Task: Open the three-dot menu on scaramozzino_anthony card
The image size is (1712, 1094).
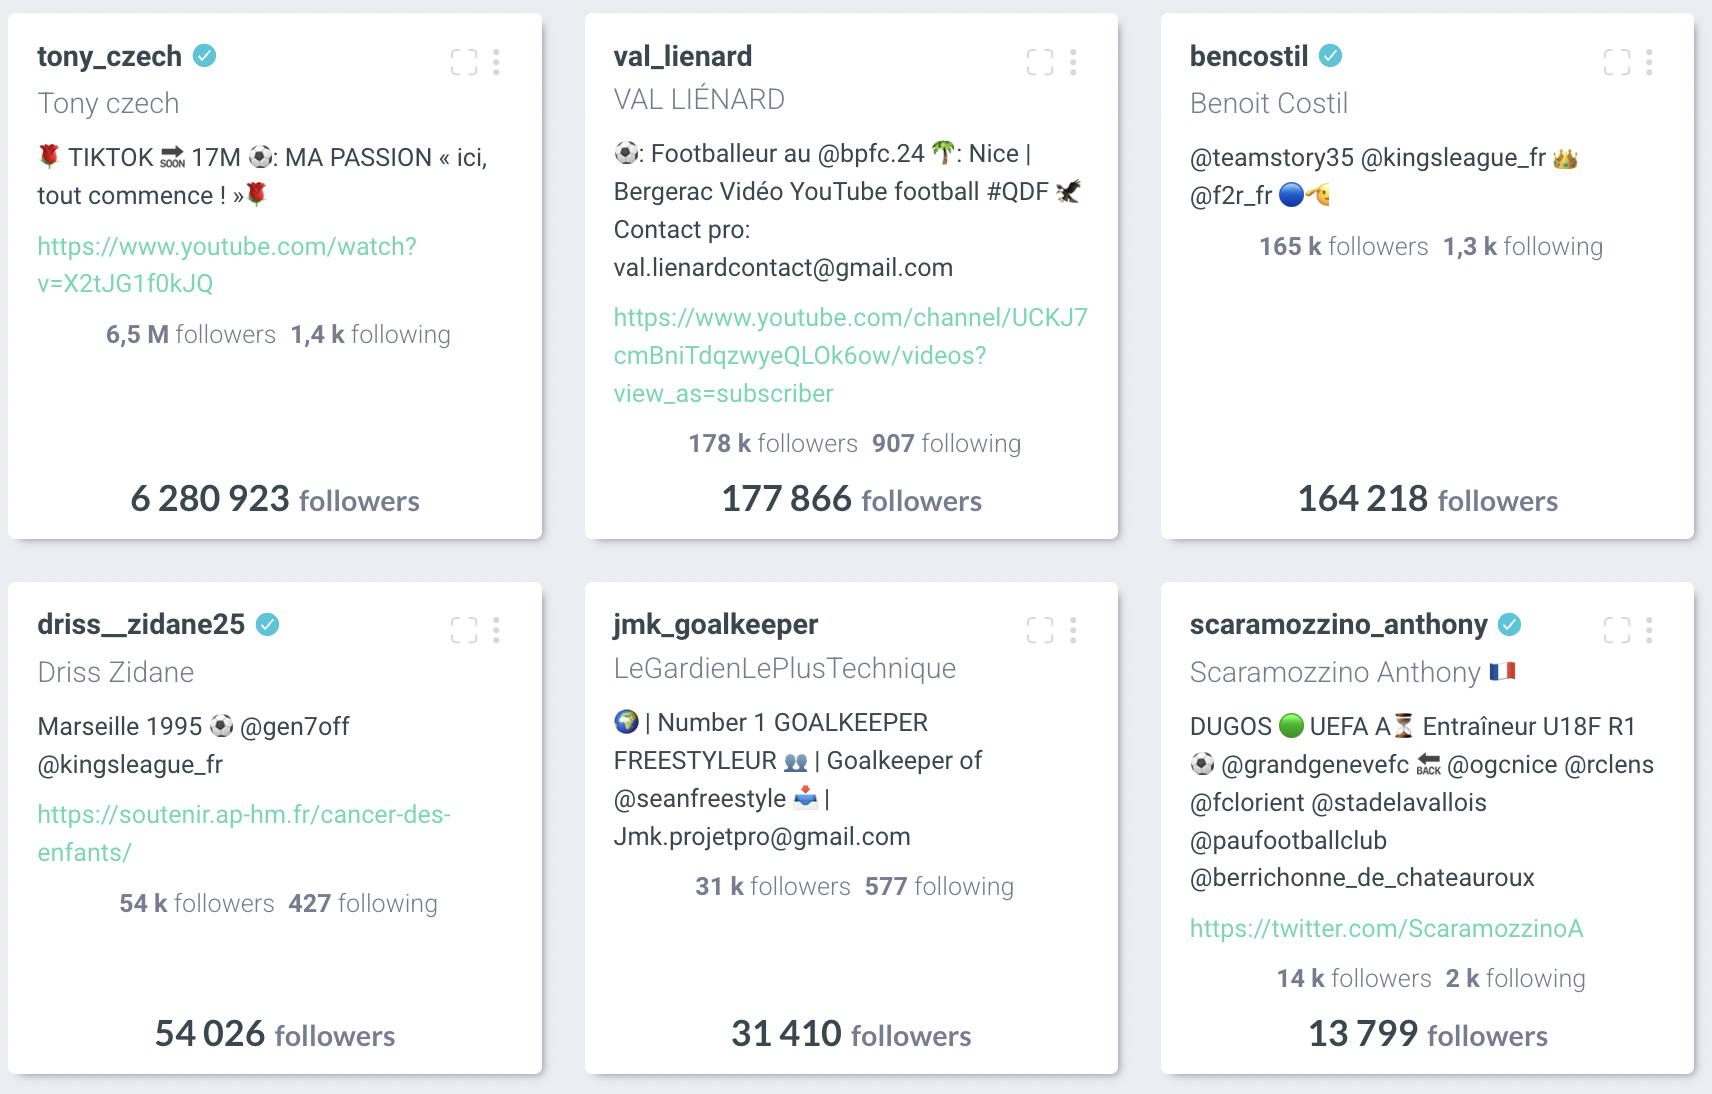Action: click(x=1649, y=629)
